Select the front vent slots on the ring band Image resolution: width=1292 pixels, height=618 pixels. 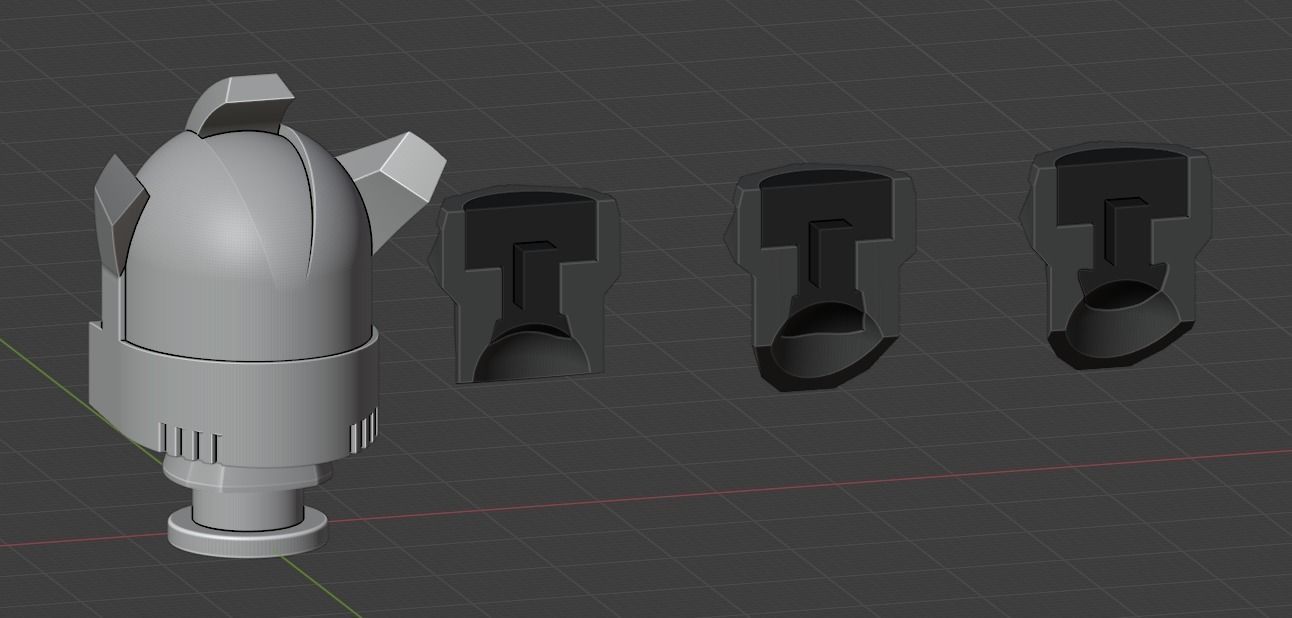coord(188,443)
